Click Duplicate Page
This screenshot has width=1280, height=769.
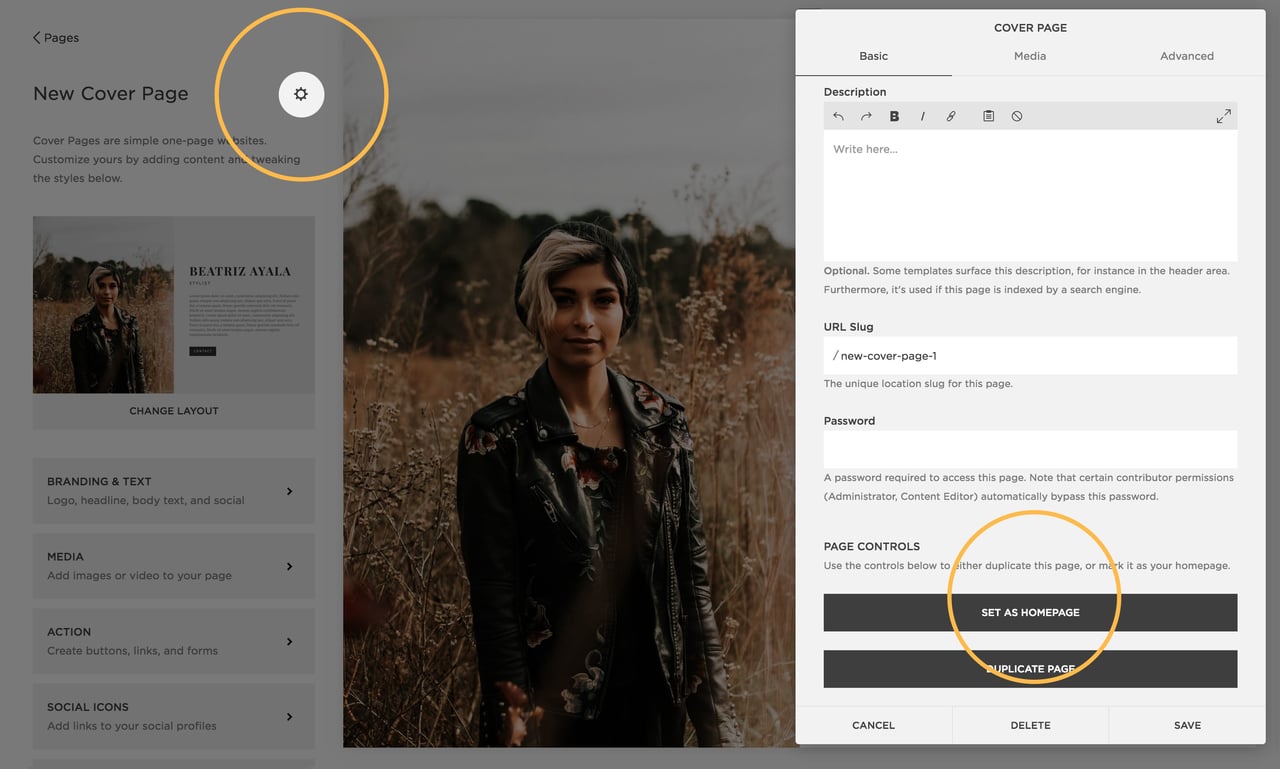point(1029,668)
